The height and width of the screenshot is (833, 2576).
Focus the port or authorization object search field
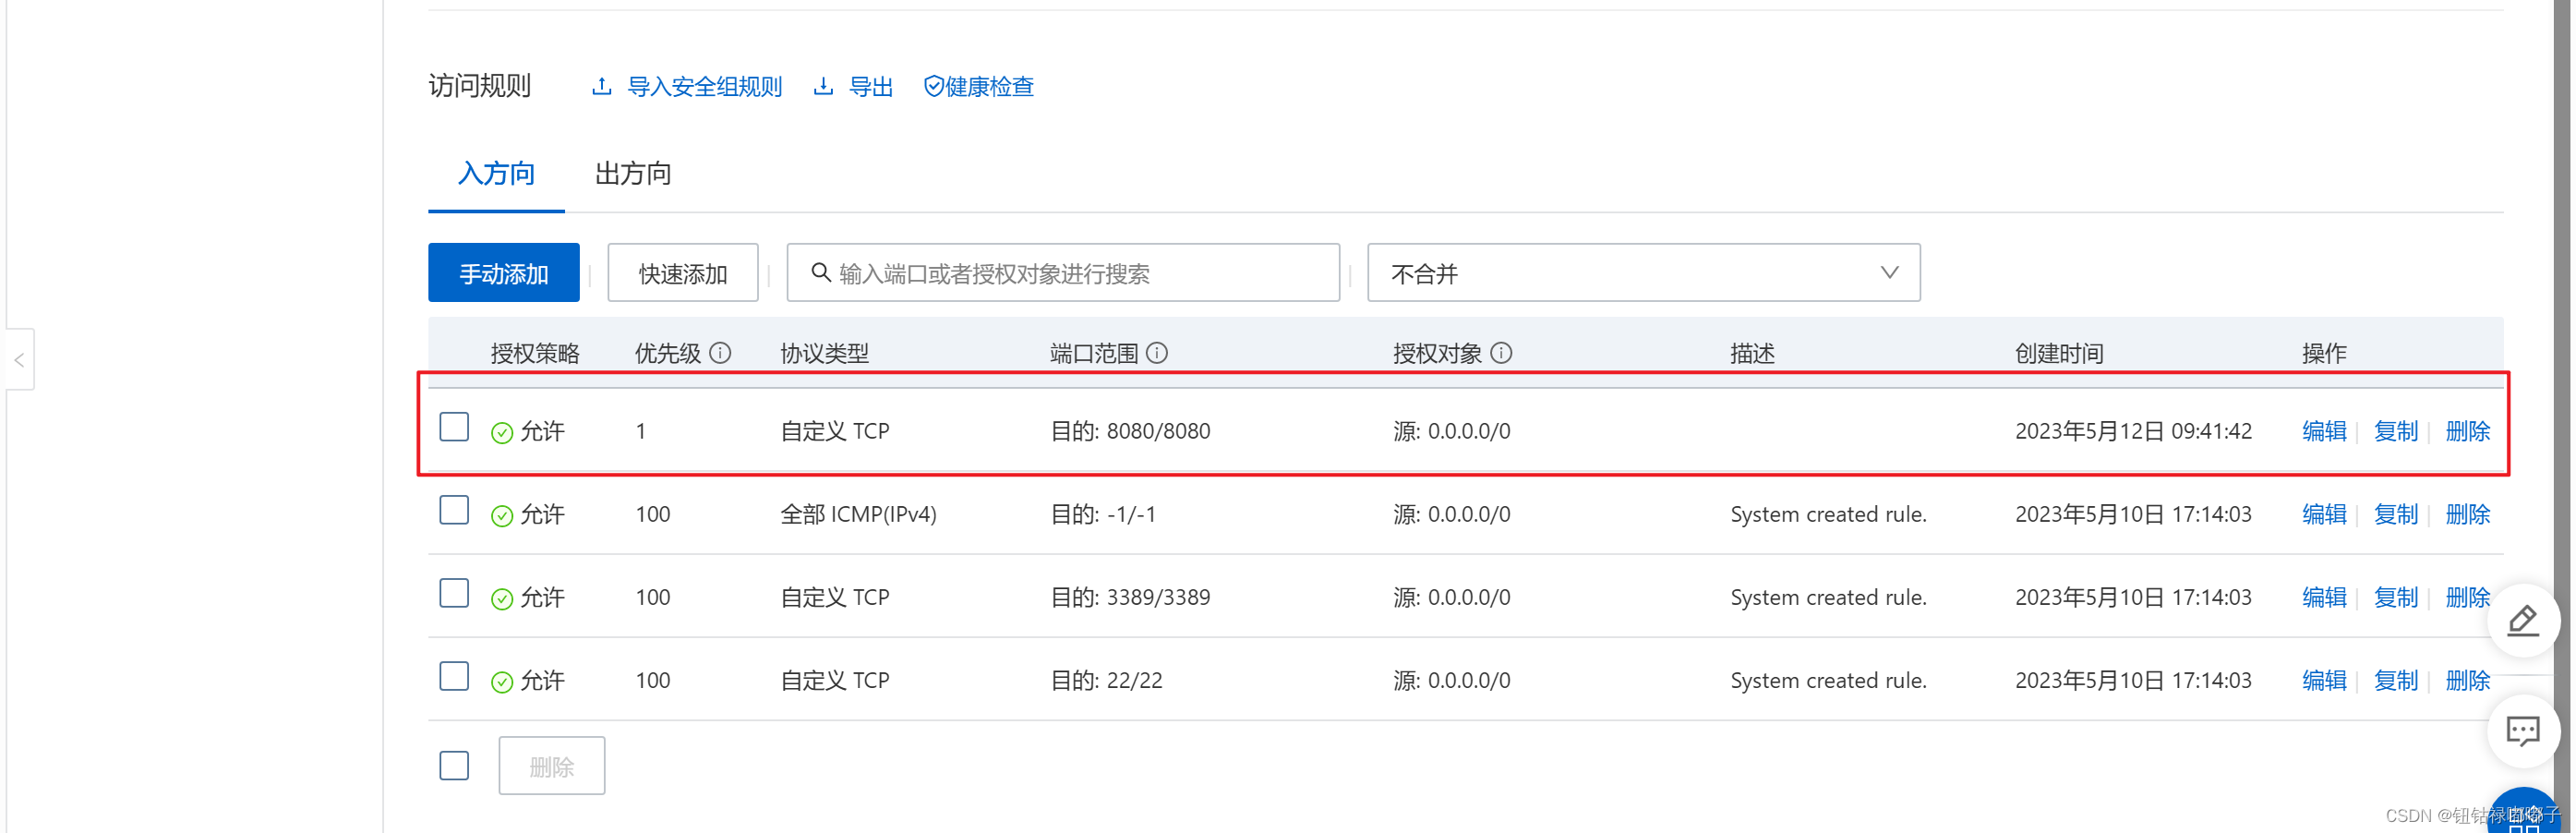1063,272
